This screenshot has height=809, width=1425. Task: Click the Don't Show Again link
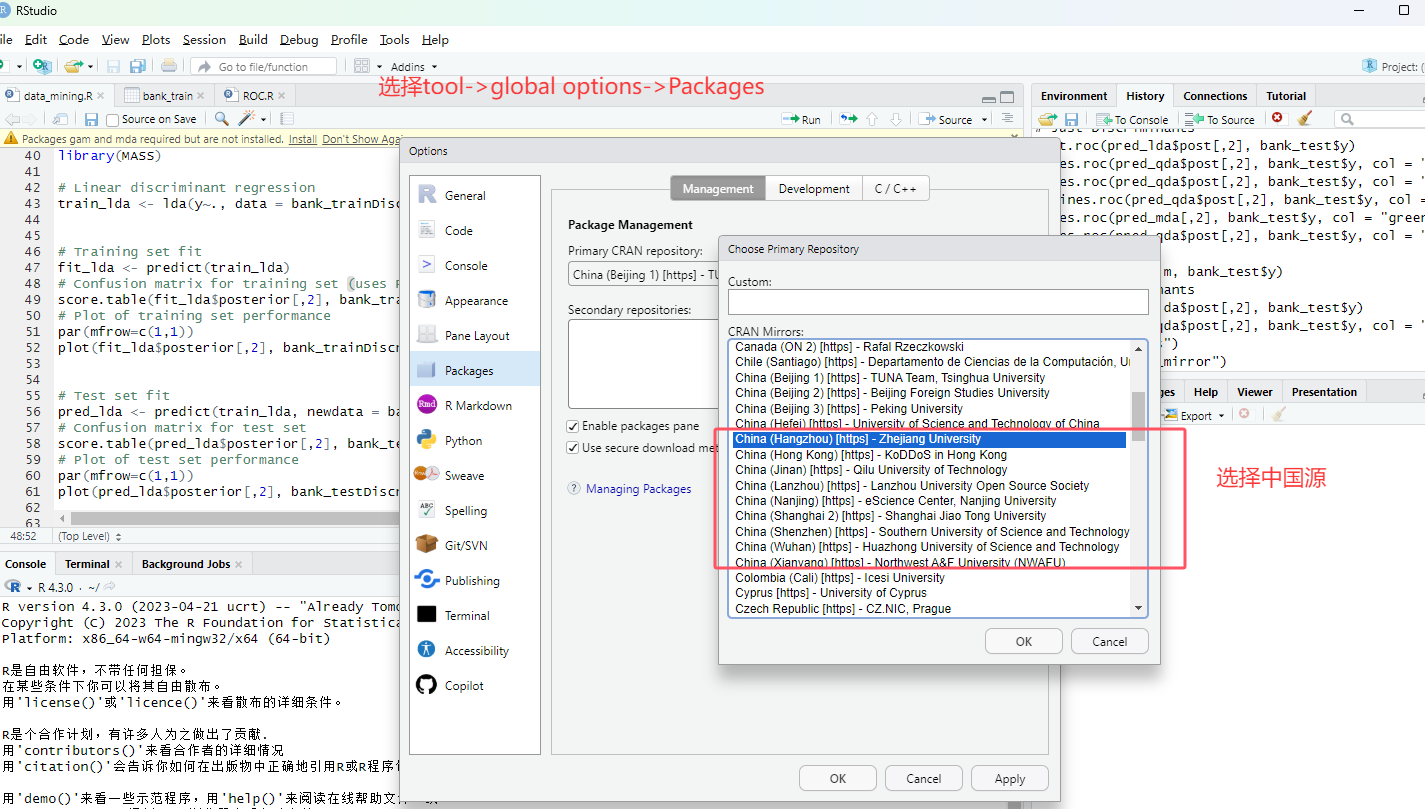[362, 139]
